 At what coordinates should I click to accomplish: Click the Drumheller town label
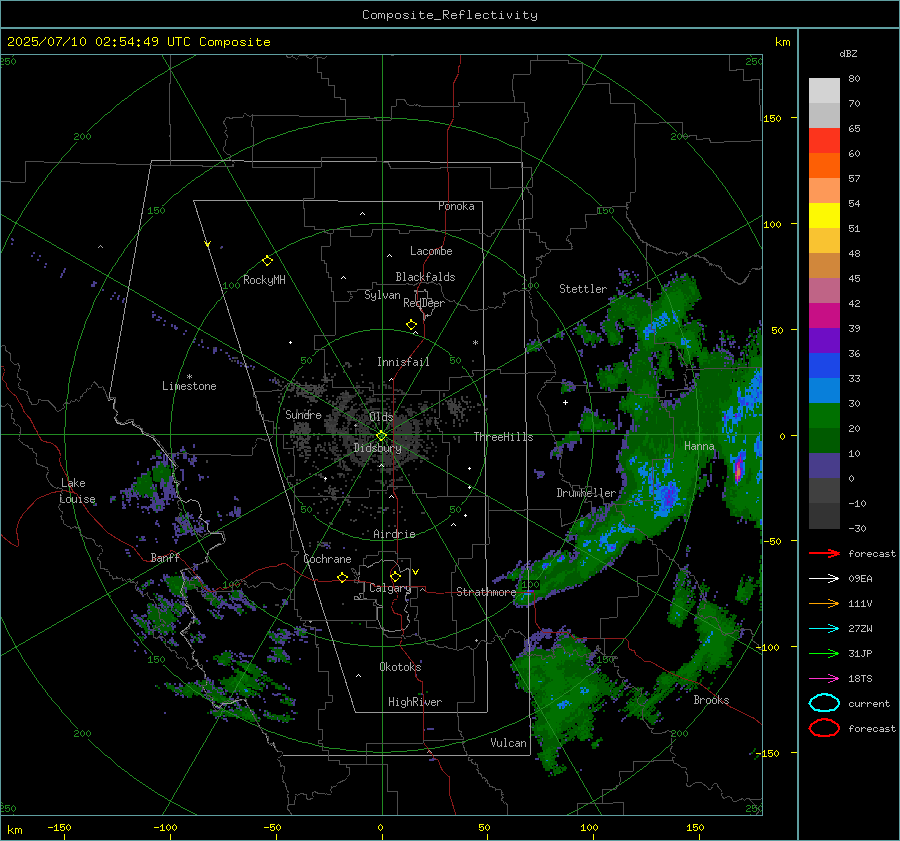click(x=586, y=493)
